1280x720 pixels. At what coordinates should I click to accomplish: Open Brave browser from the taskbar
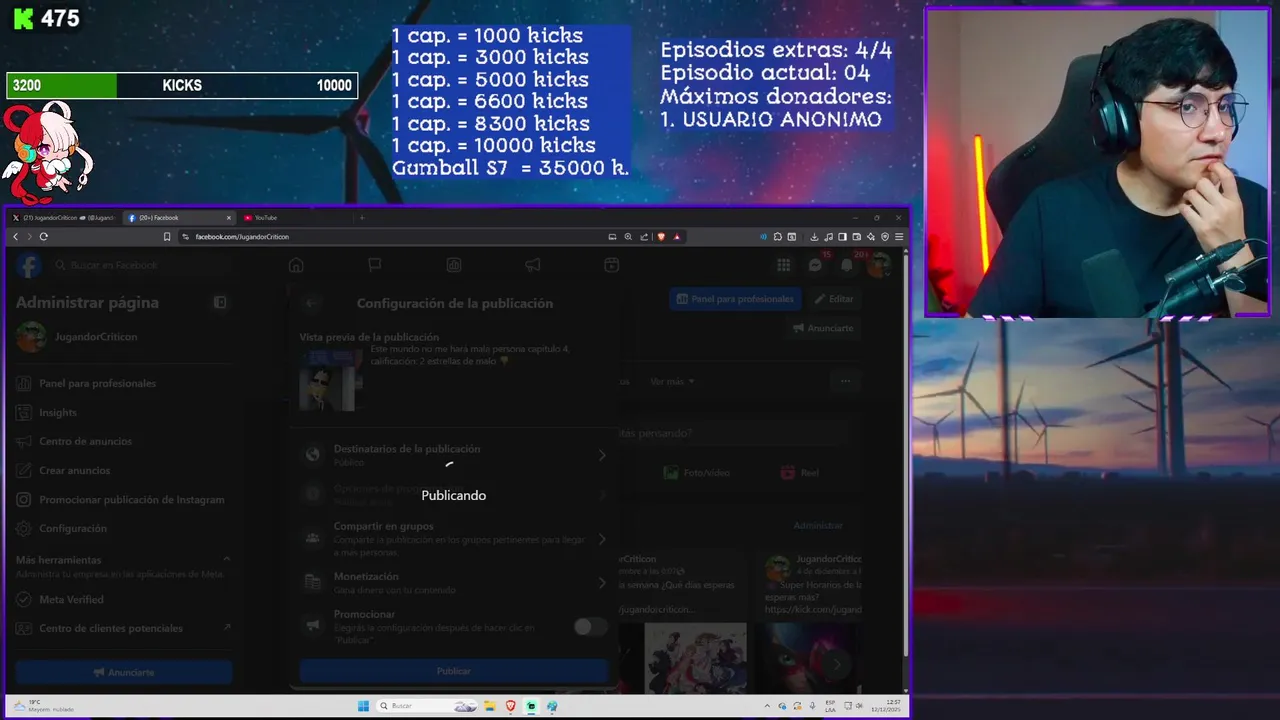[x=511, y=706]
